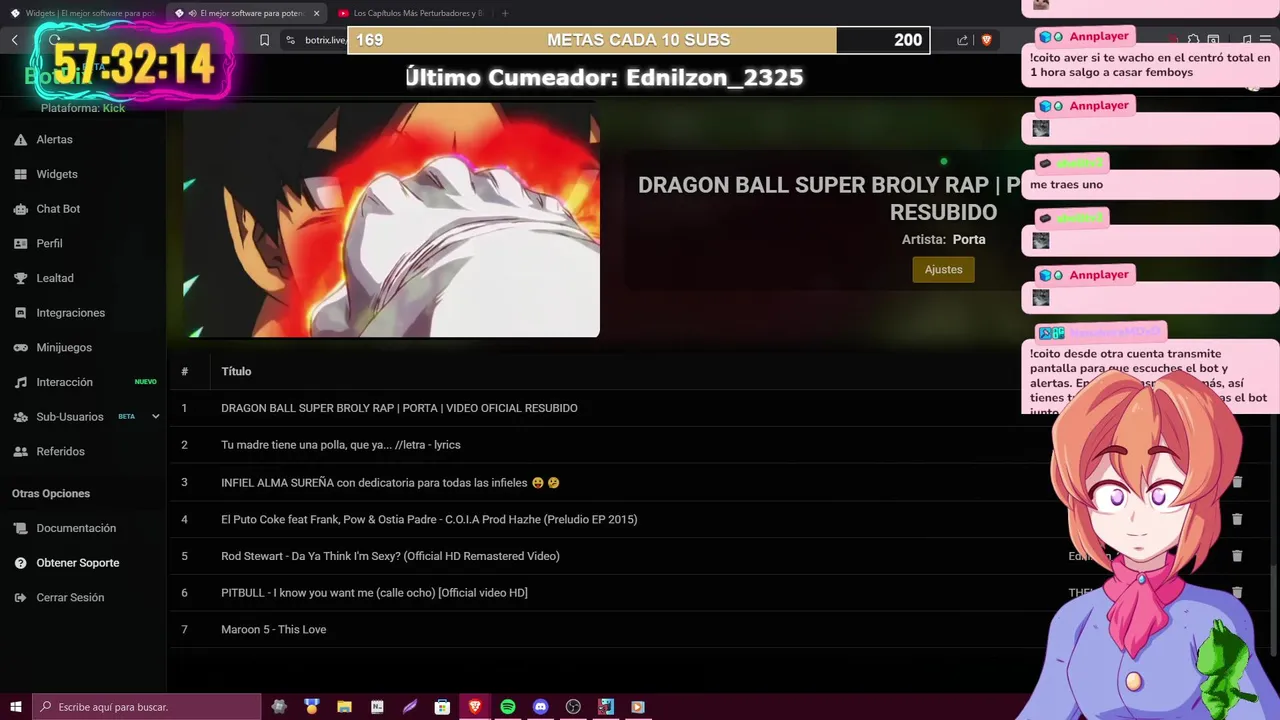Open the Perfil page

coord(49,243)
